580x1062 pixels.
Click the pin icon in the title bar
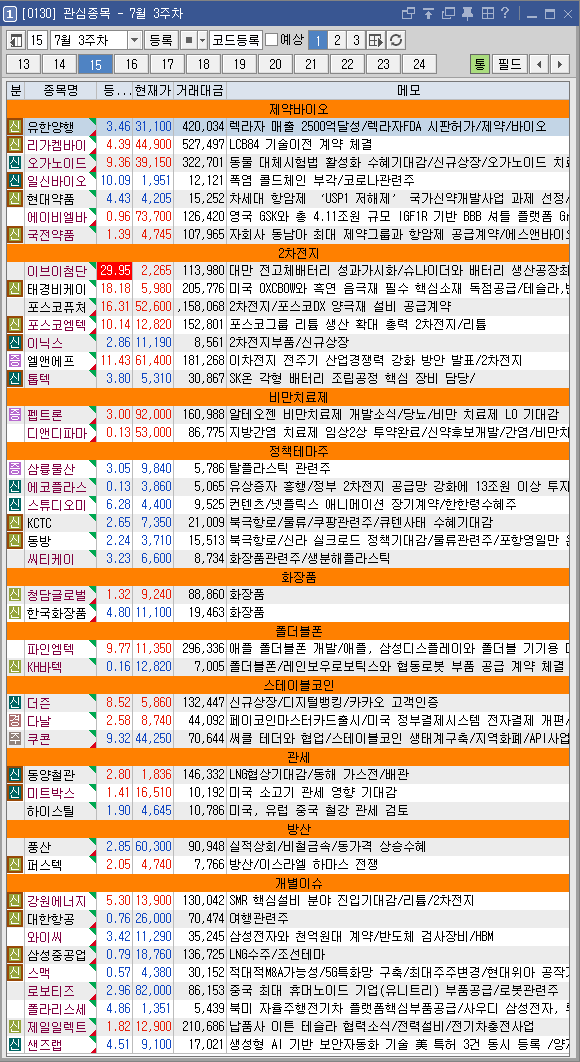[467, 13]
